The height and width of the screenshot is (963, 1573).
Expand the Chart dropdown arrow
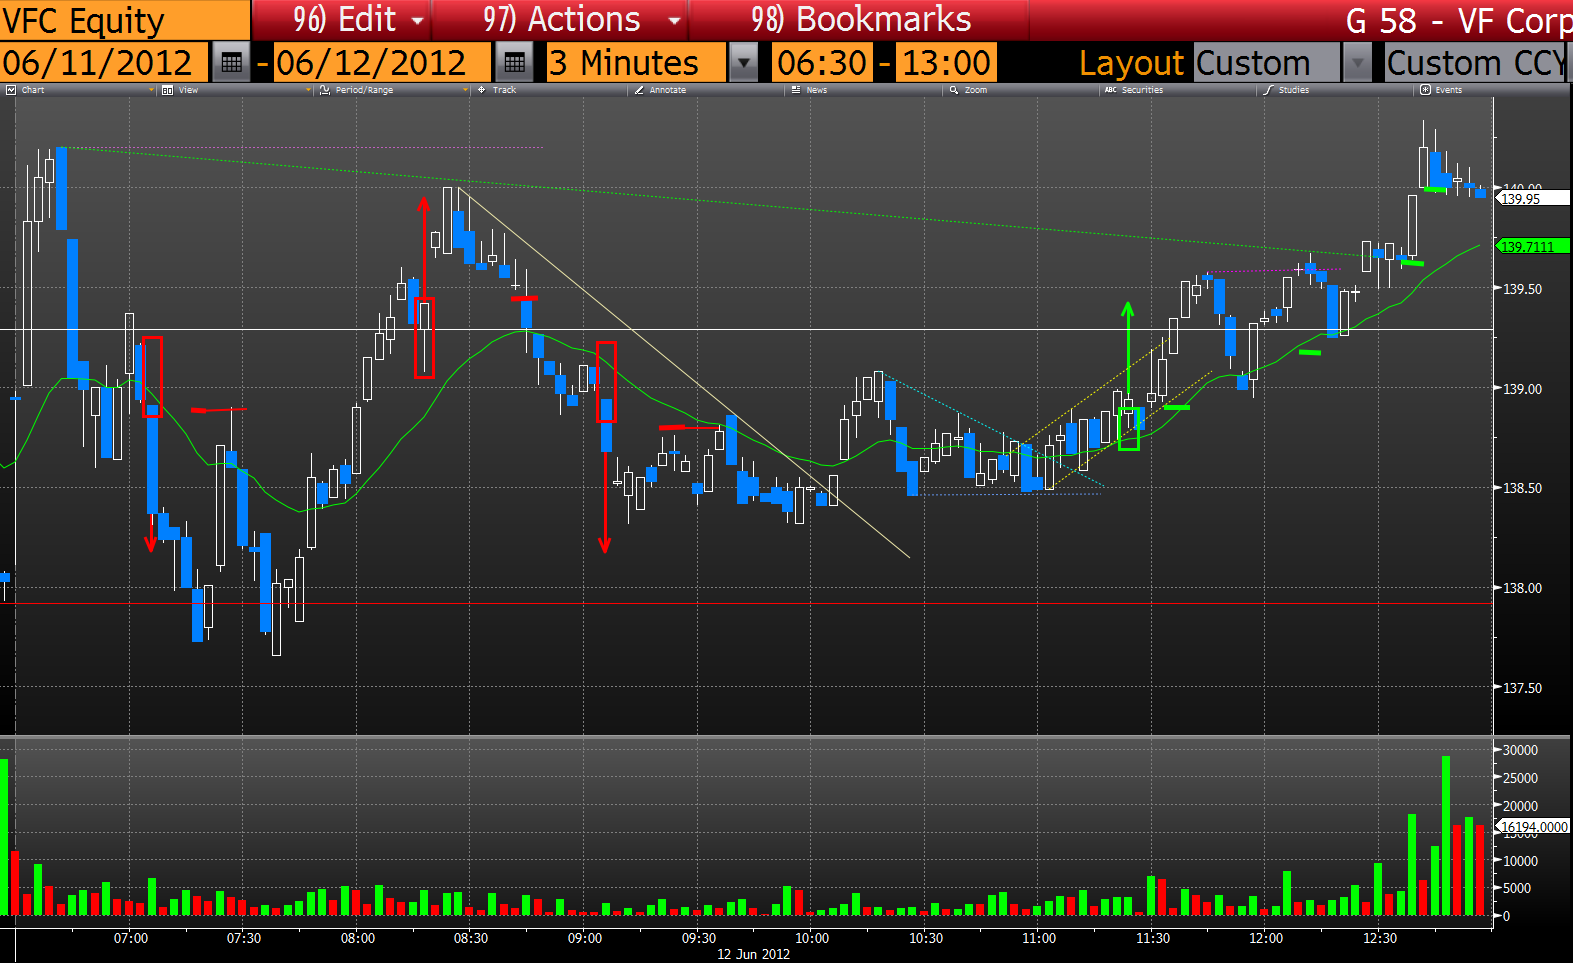151,90
